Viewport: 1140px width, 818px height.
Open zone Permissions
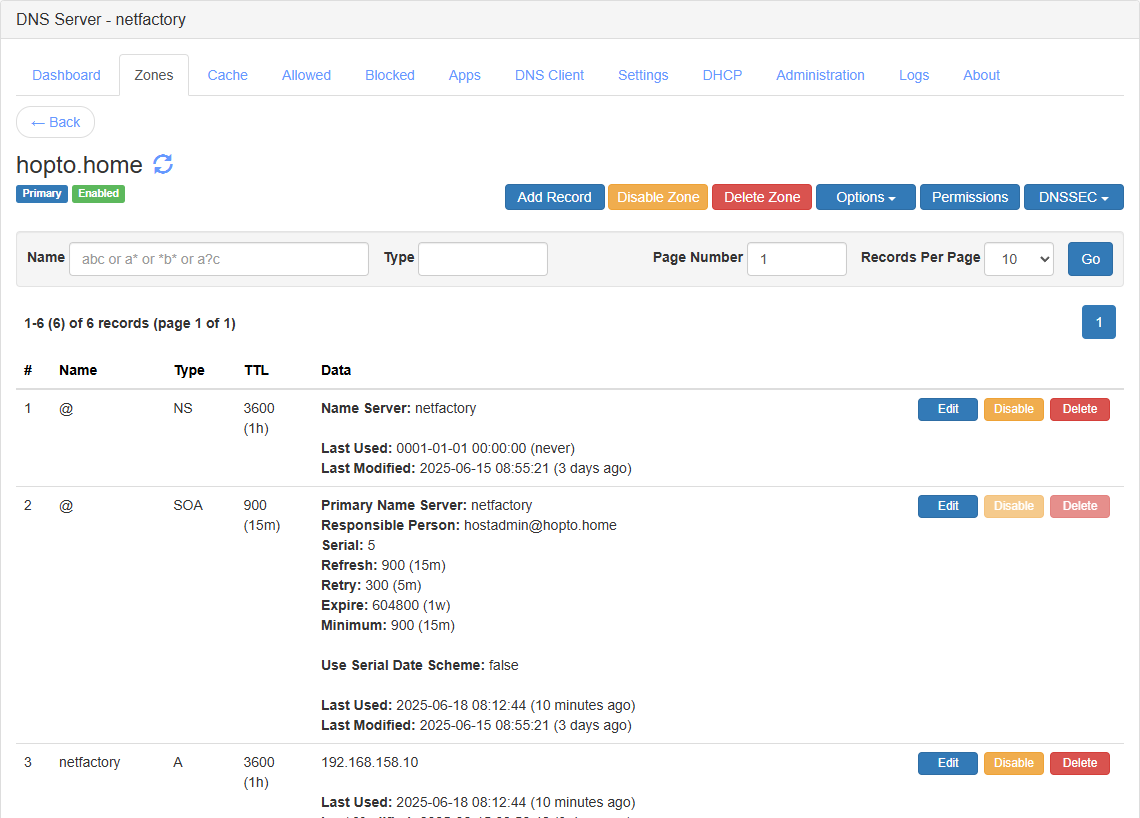click(x=969, y=197)
